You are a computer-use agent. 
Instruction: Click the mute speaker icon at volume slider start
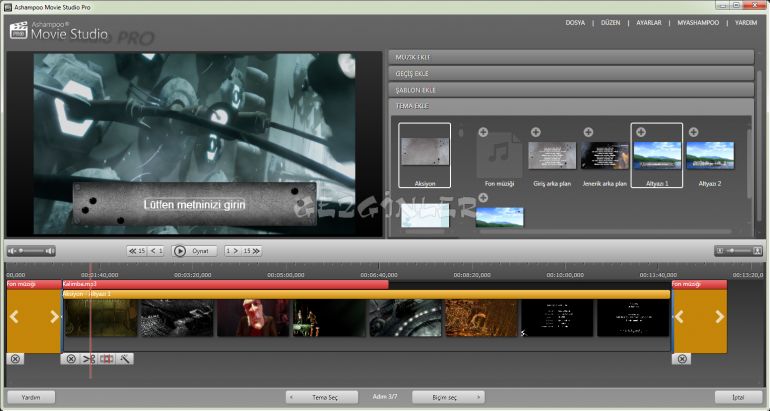[x=12, y=251]
